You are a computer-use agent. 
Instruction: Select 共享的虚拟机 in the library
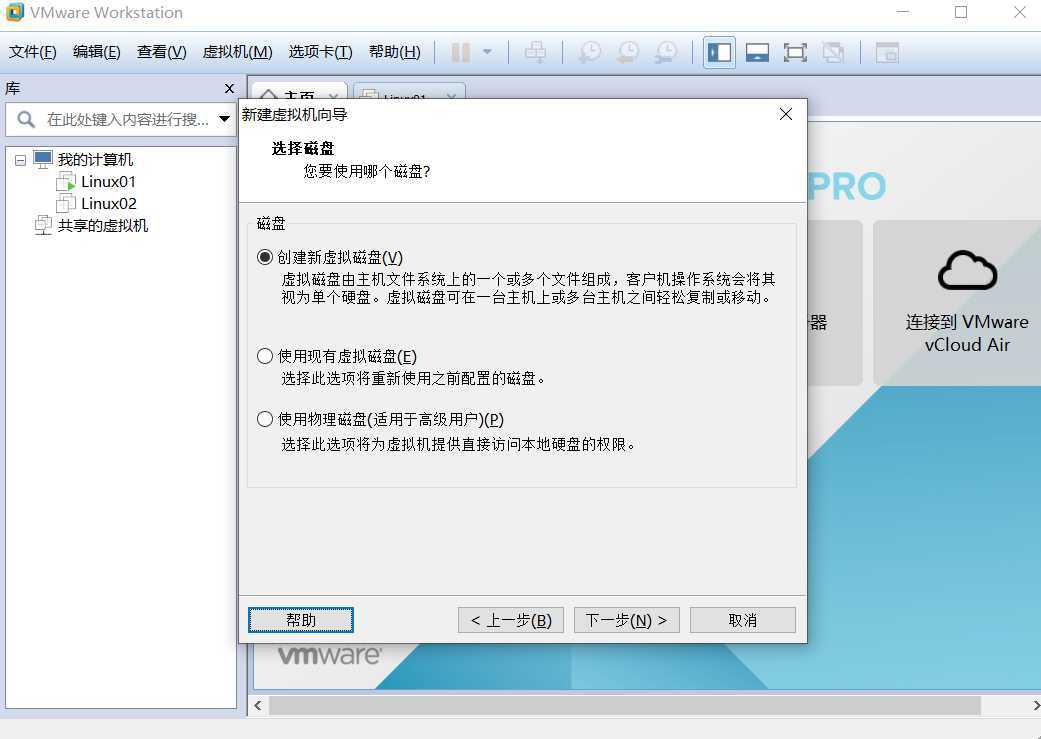(x=102, y=226)
